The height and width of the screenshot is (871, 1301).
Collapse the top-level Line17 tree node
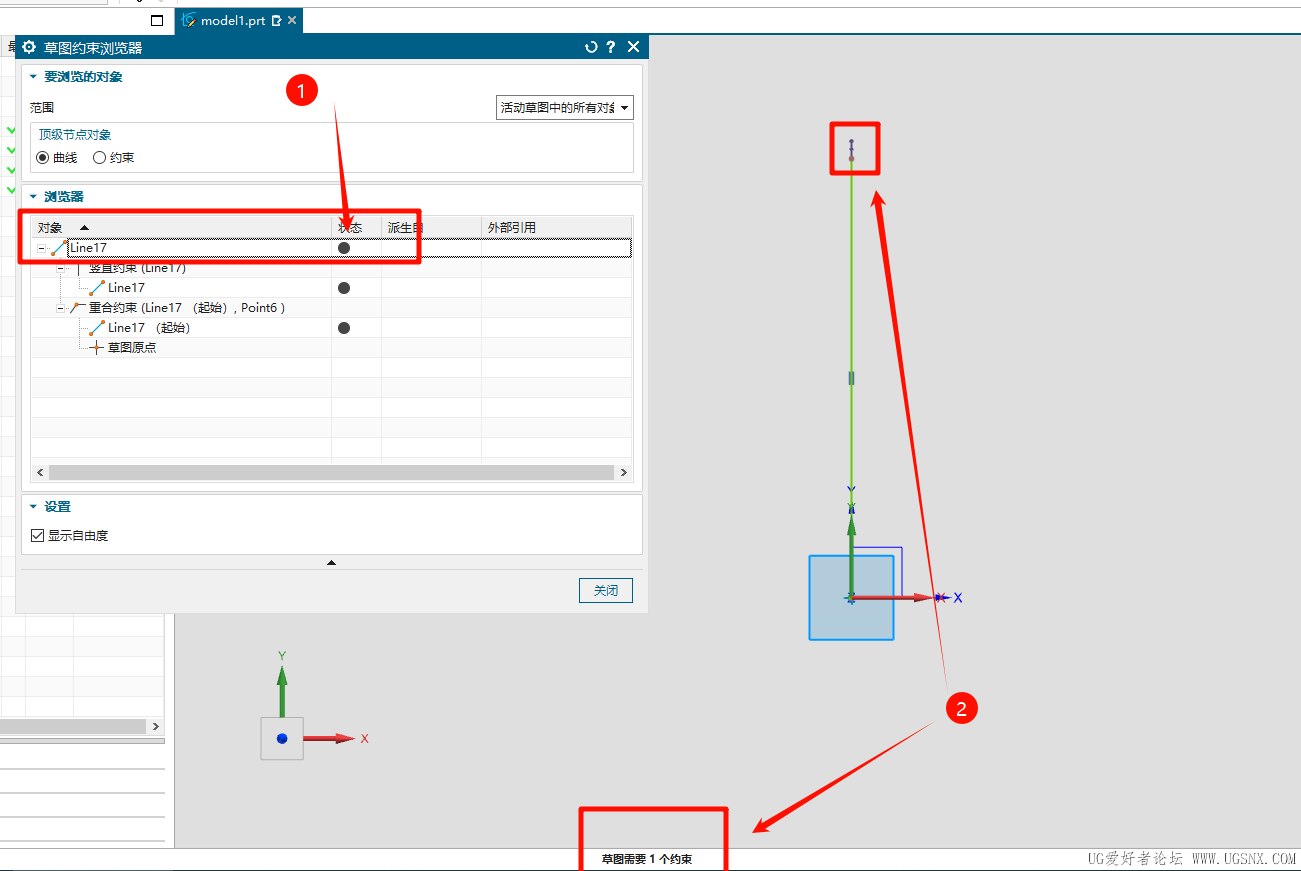41,248
